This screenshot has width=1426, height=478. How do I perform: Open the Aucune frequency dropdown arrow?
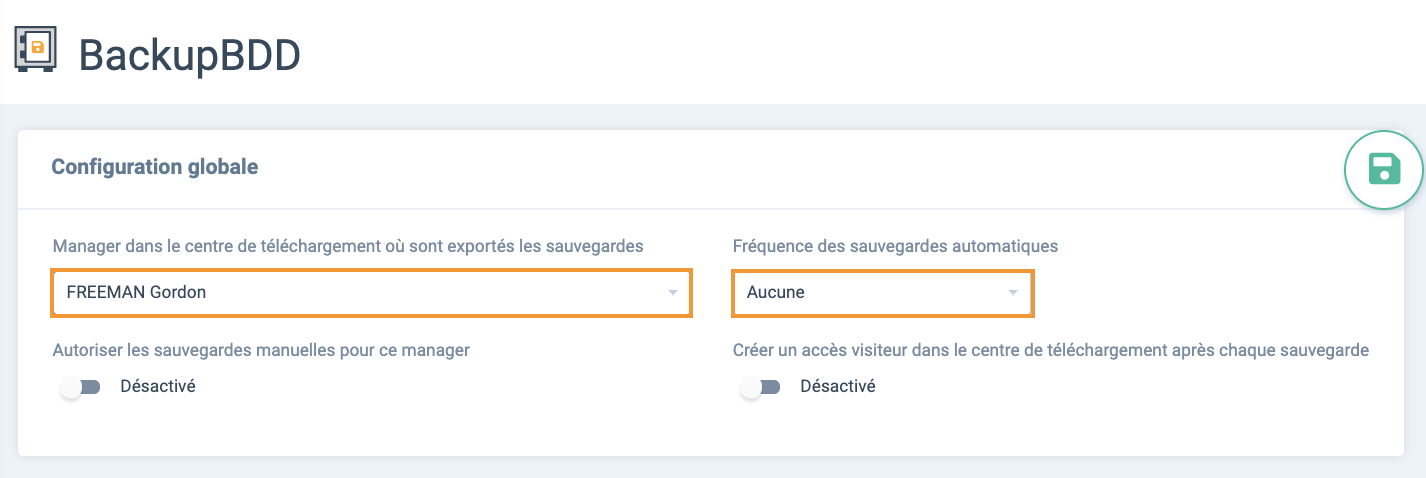1013,293
